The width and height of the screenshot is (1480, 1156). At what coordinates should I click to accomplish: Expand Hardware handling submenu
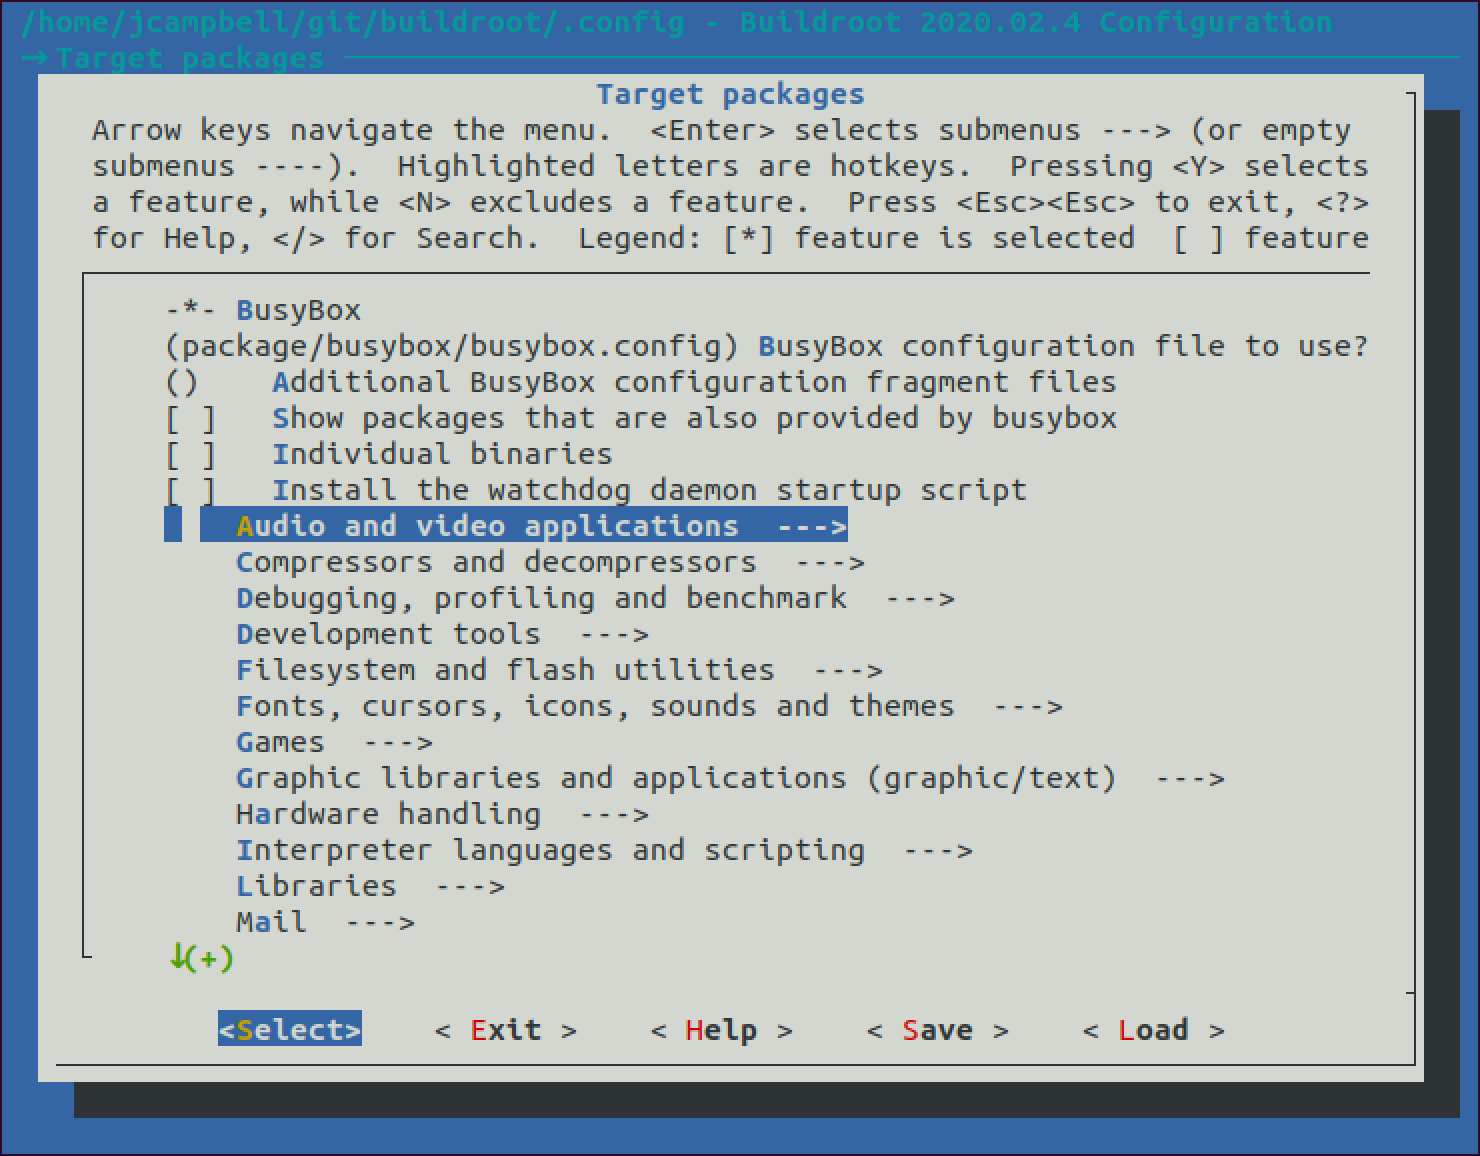click(x=442, y=814)
